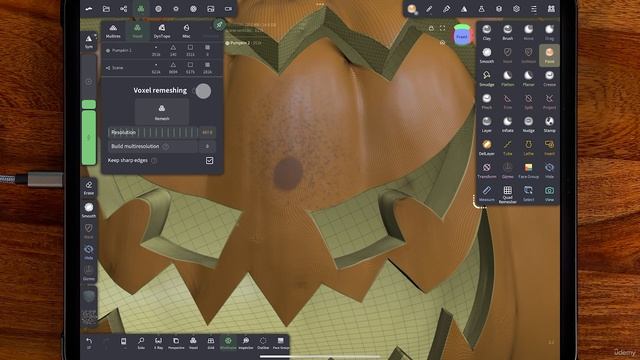Select the Lathe tool
The image size is (640, 360).
[x=529, y=147]
